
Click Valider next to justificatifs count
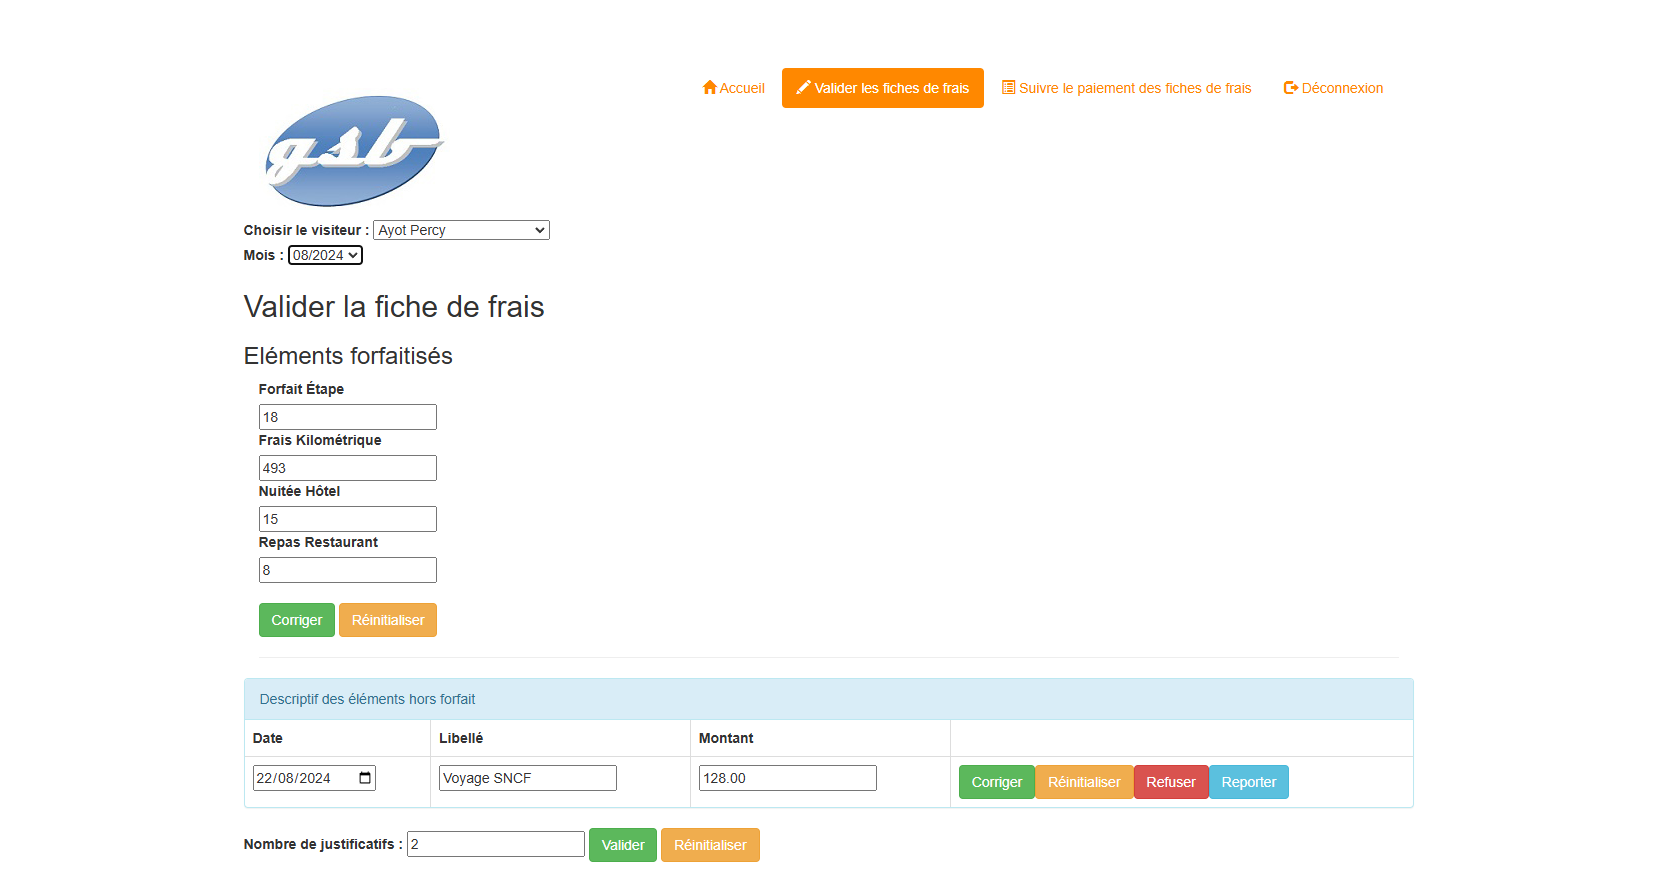[622, 845]
